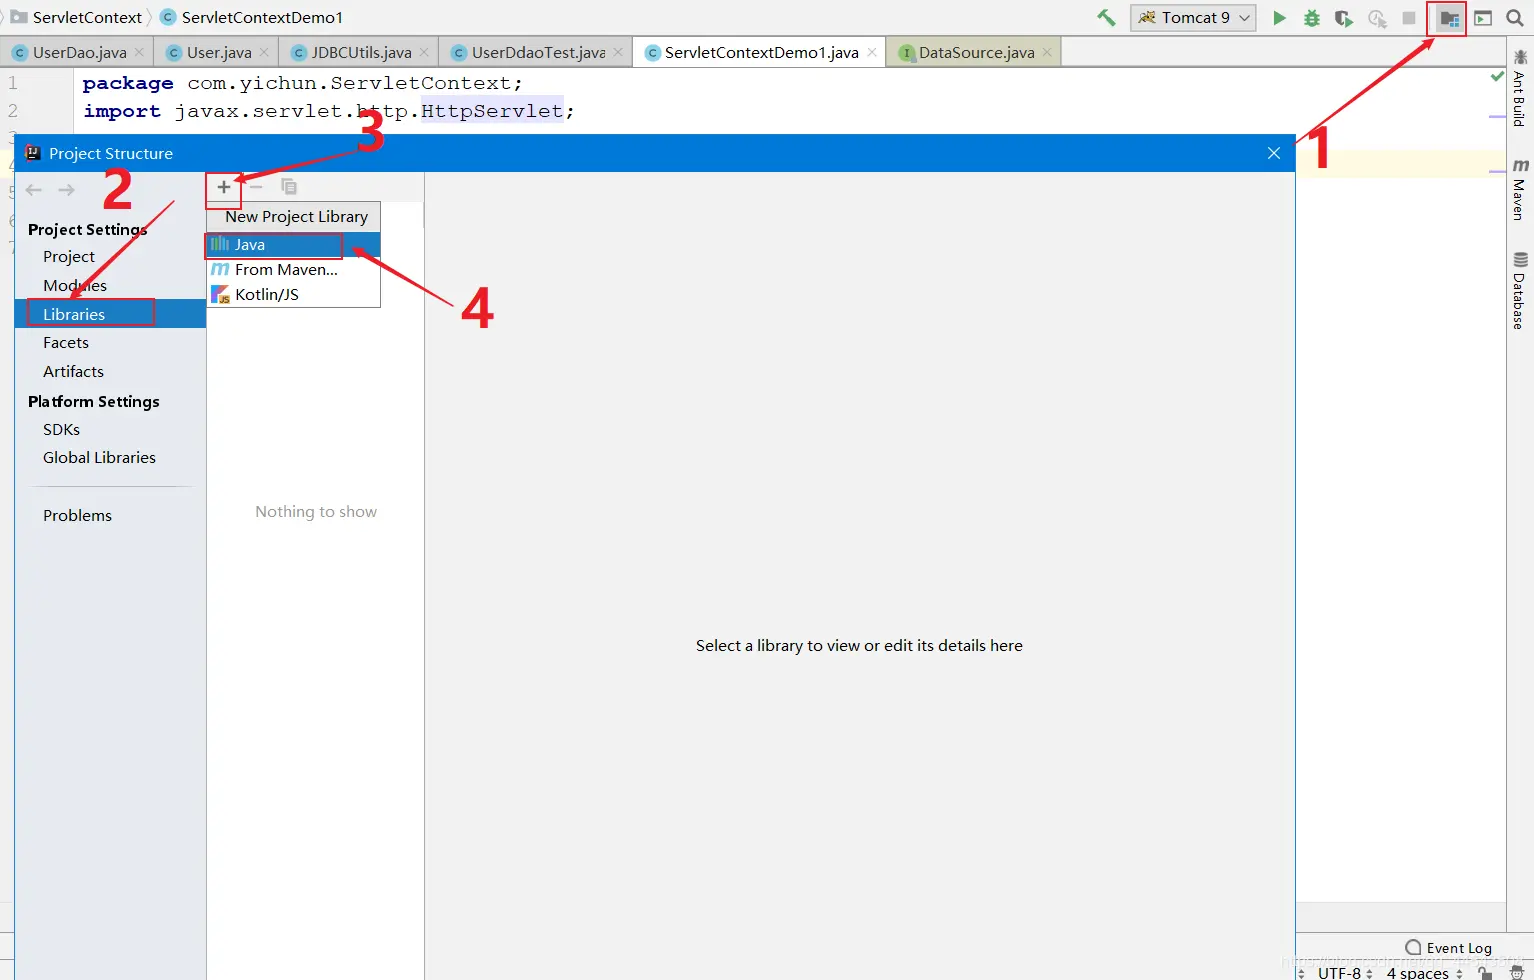Click the Copy library icon
This screenshot has height=980, width=1534.
coord(288,187)
